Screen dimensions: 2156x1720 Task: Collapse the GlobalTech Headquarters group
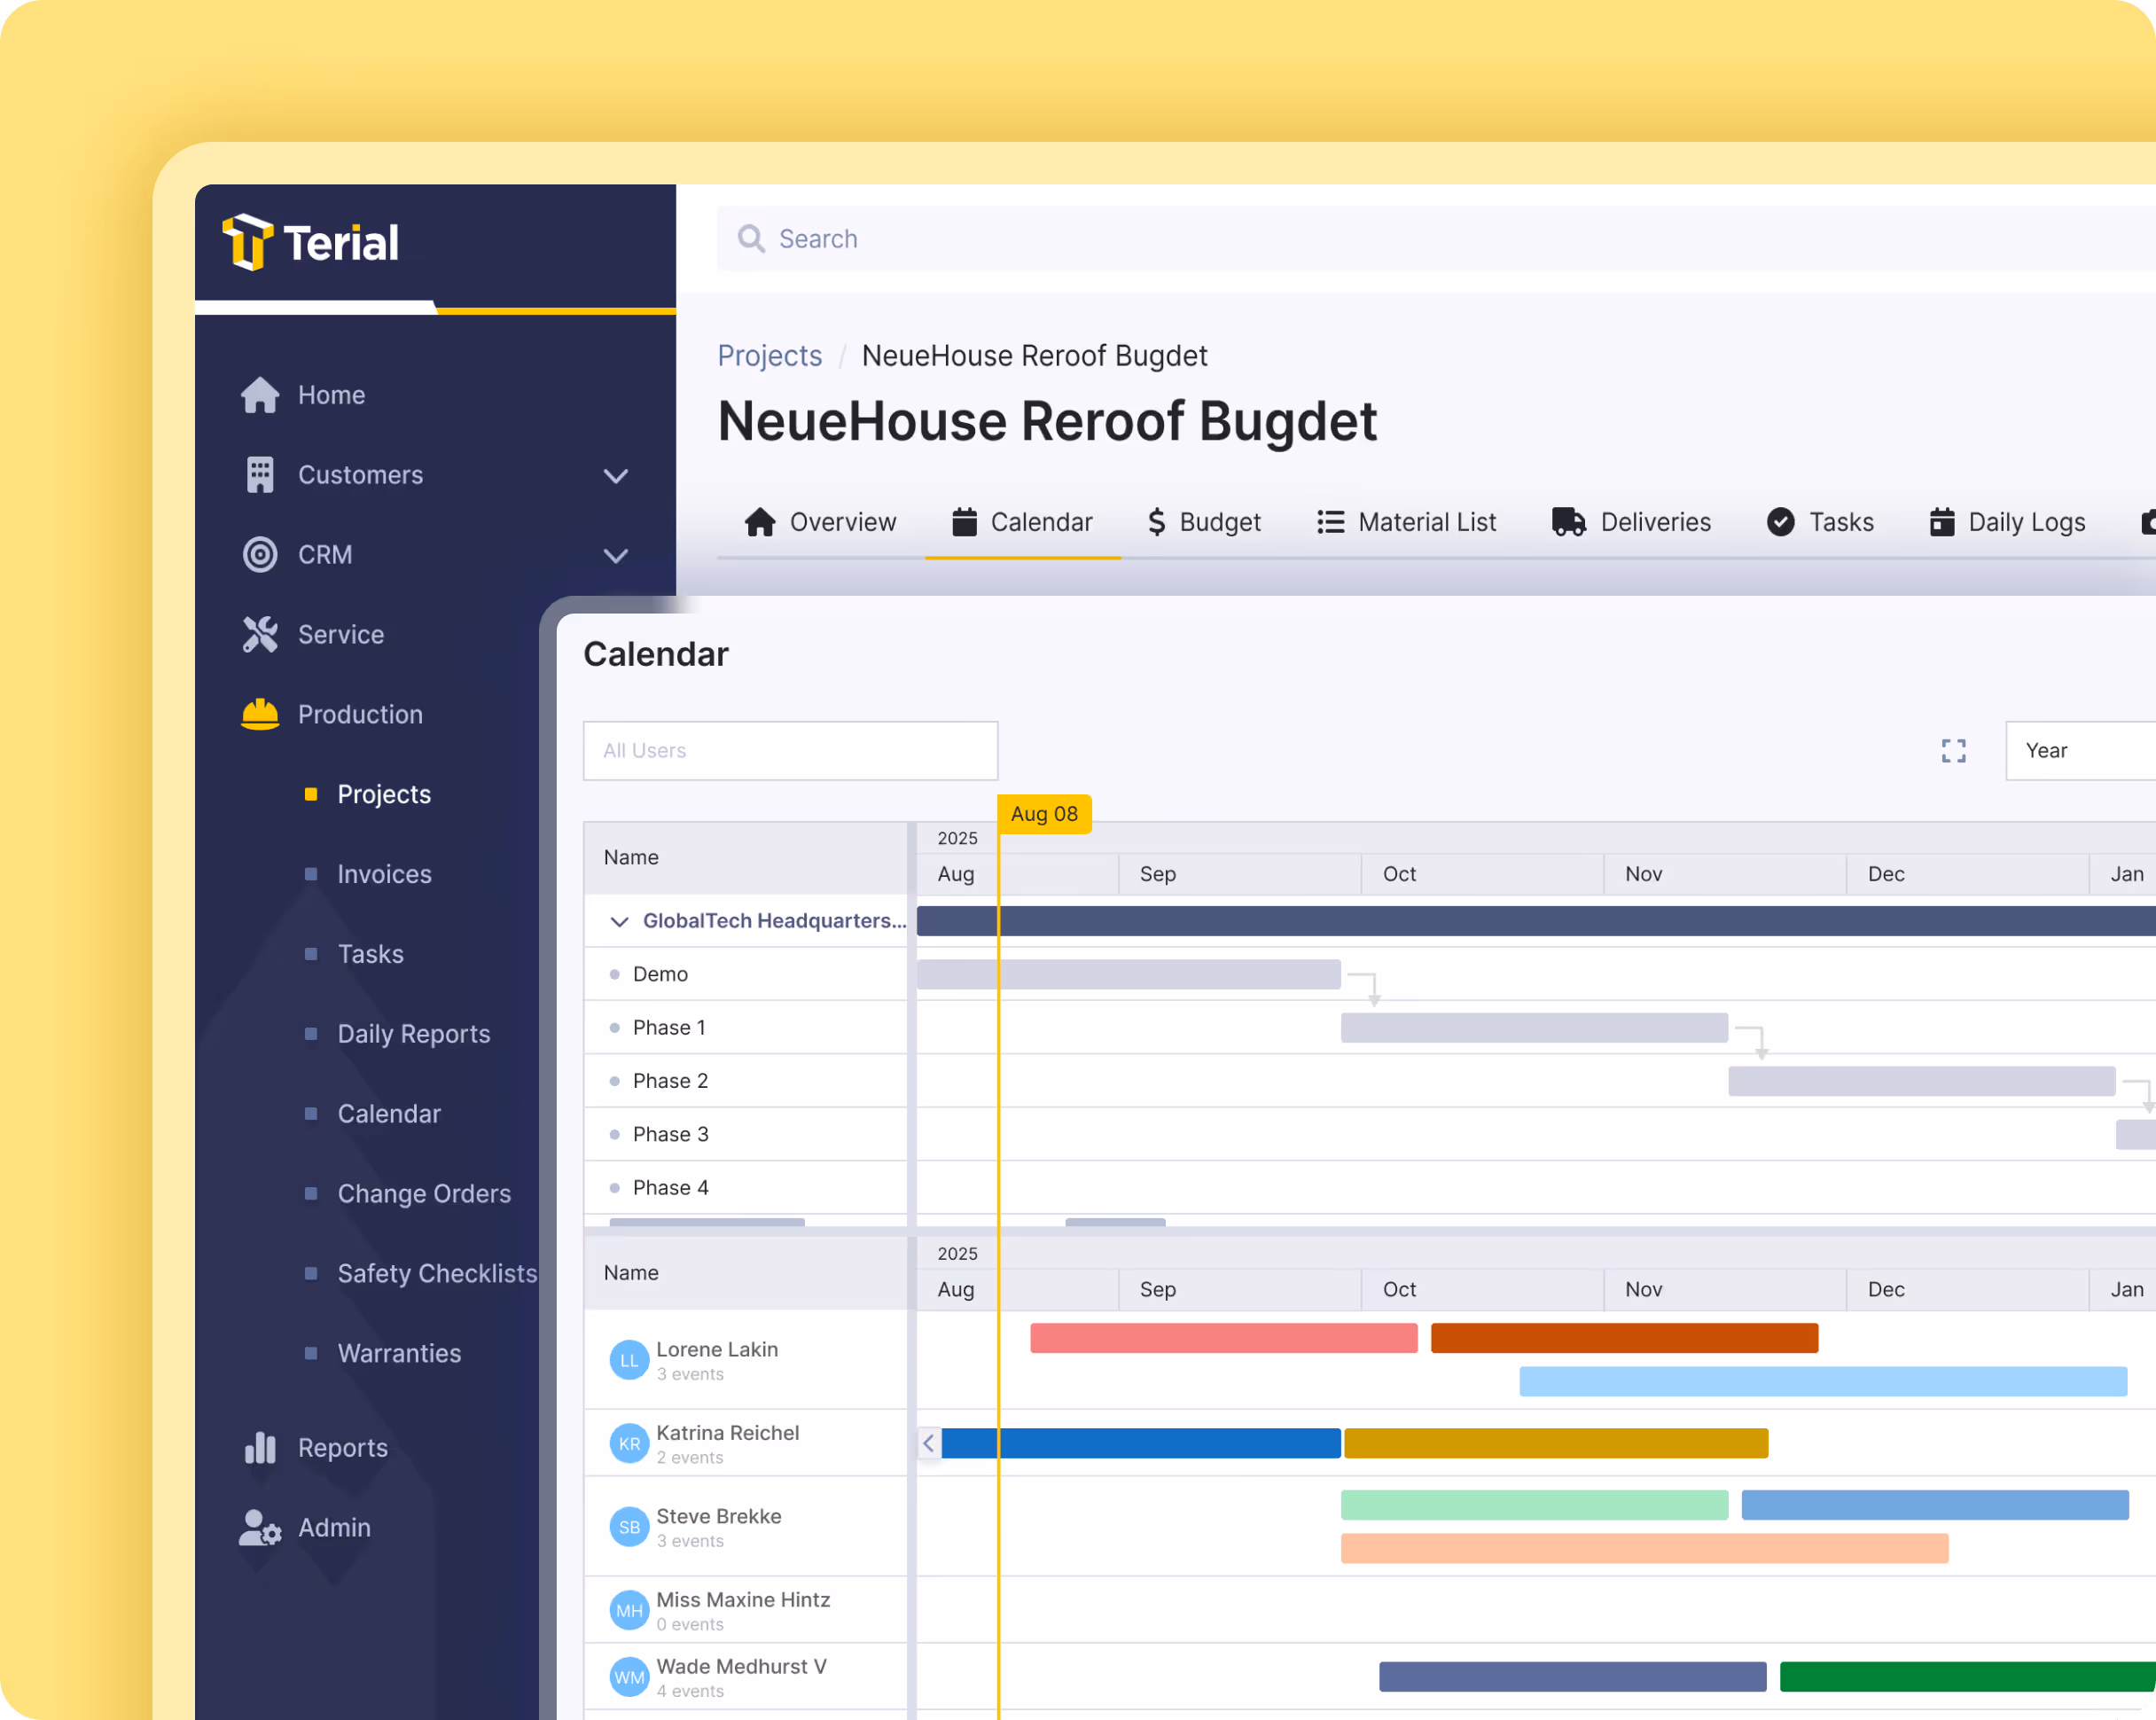pos(618,921)
